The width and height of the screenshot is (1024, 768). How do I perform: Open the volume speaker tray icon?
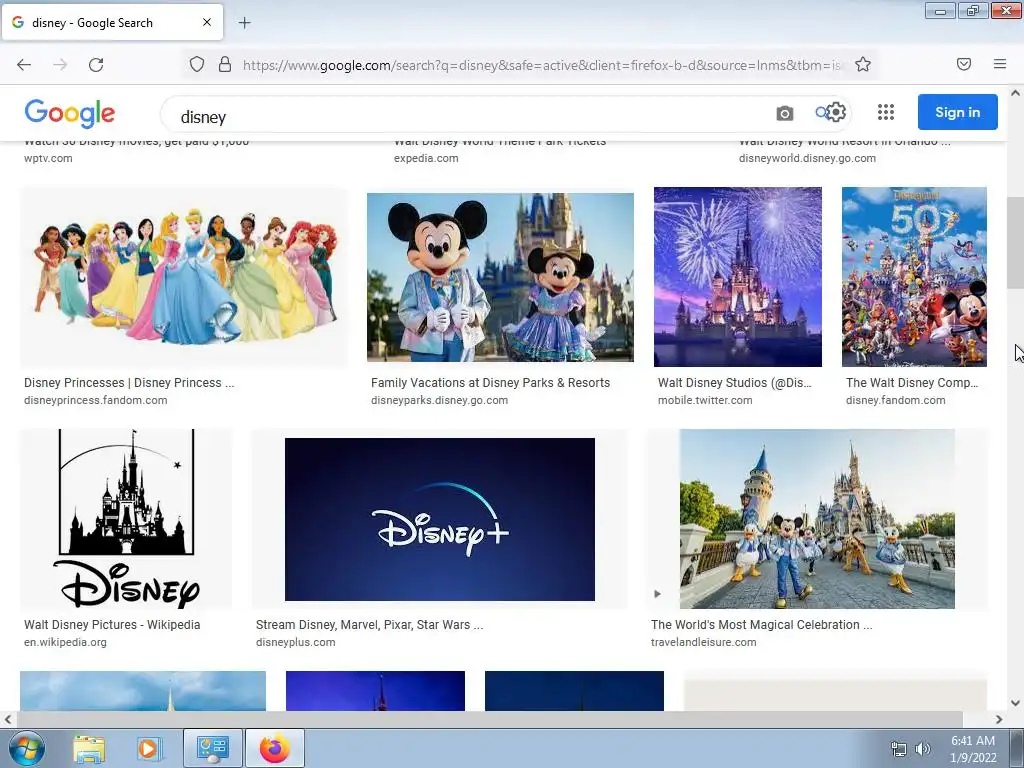coord(922,749)
